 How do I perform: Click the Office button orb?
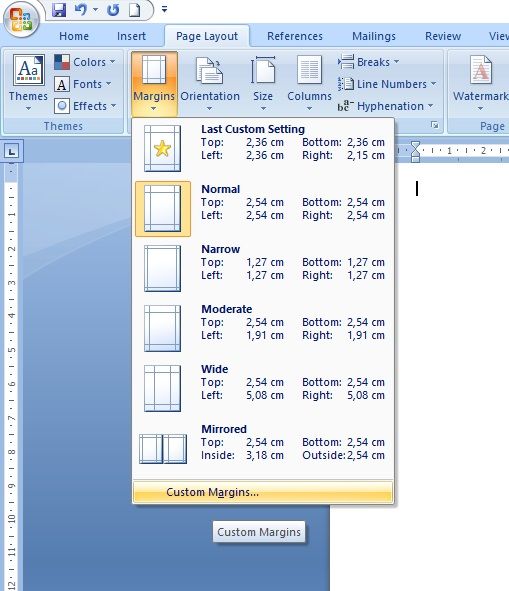[x=21, y=19]
